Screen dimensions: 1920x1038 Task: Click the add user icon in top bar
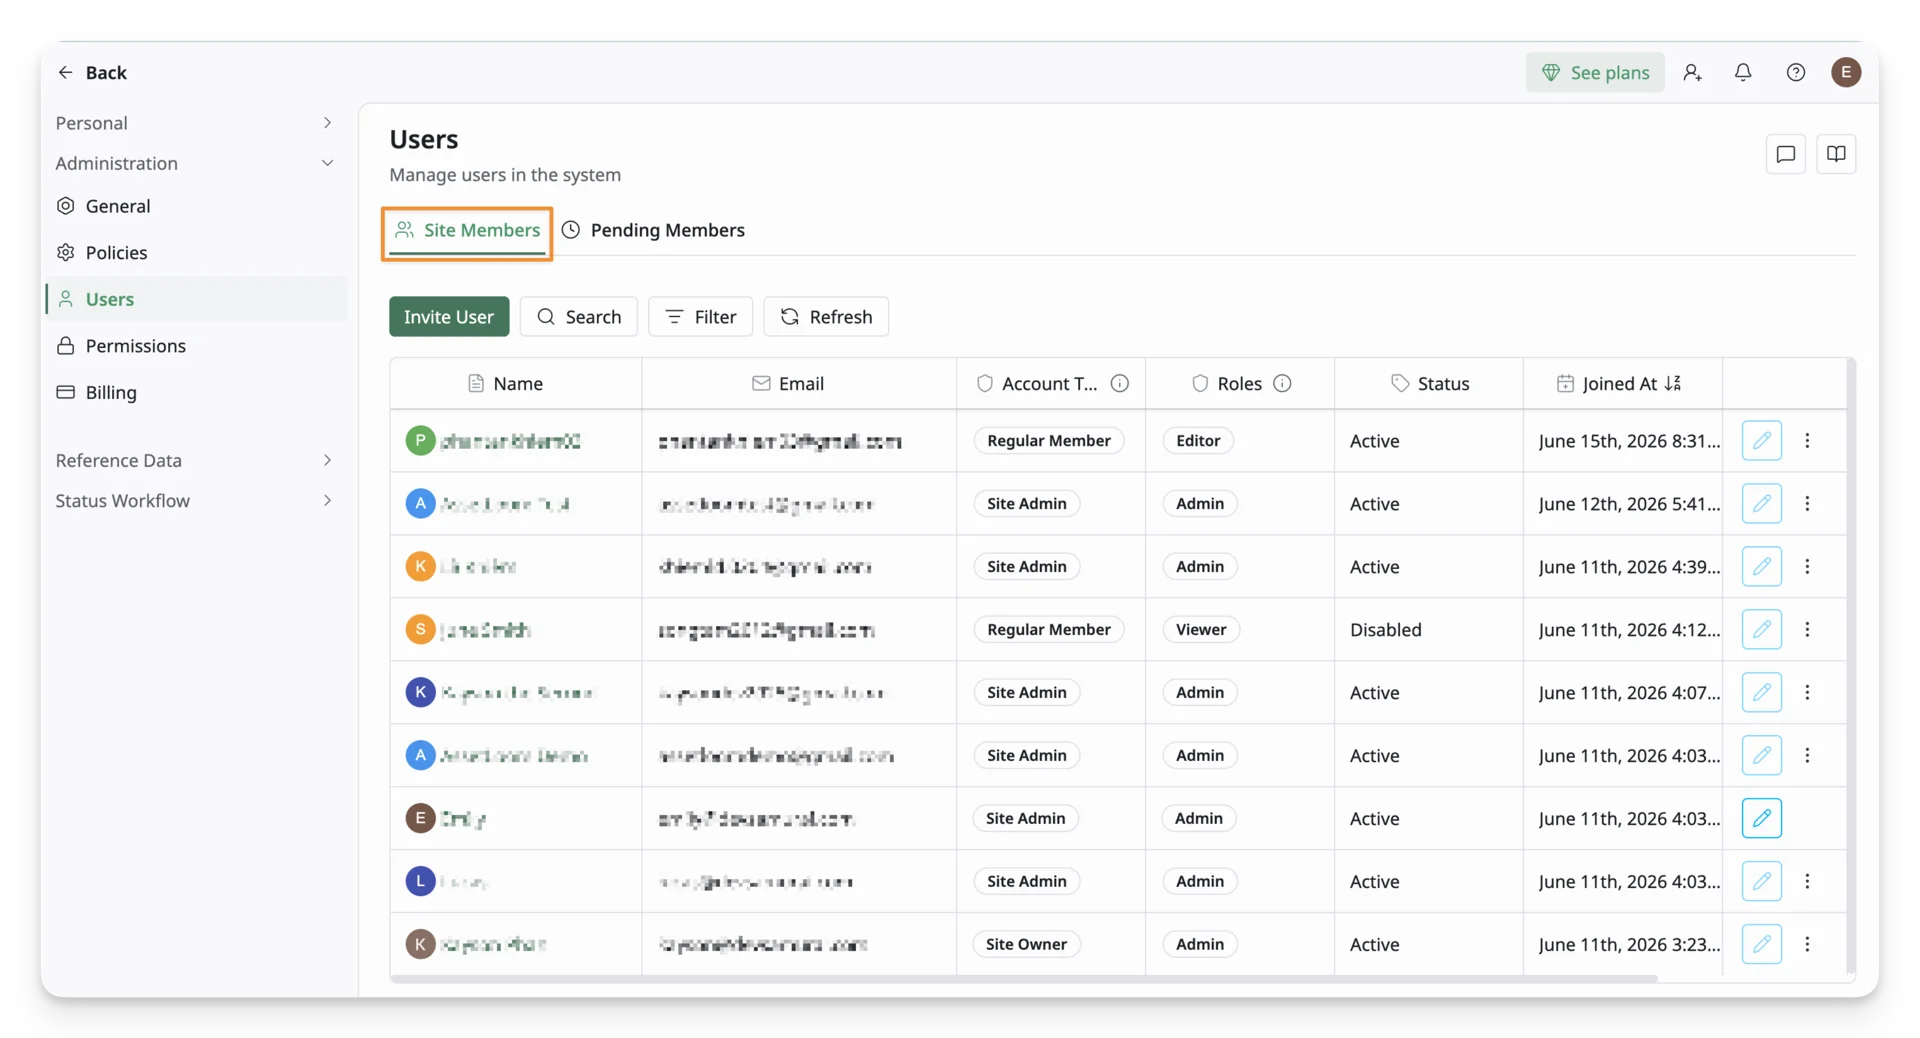1692,72
